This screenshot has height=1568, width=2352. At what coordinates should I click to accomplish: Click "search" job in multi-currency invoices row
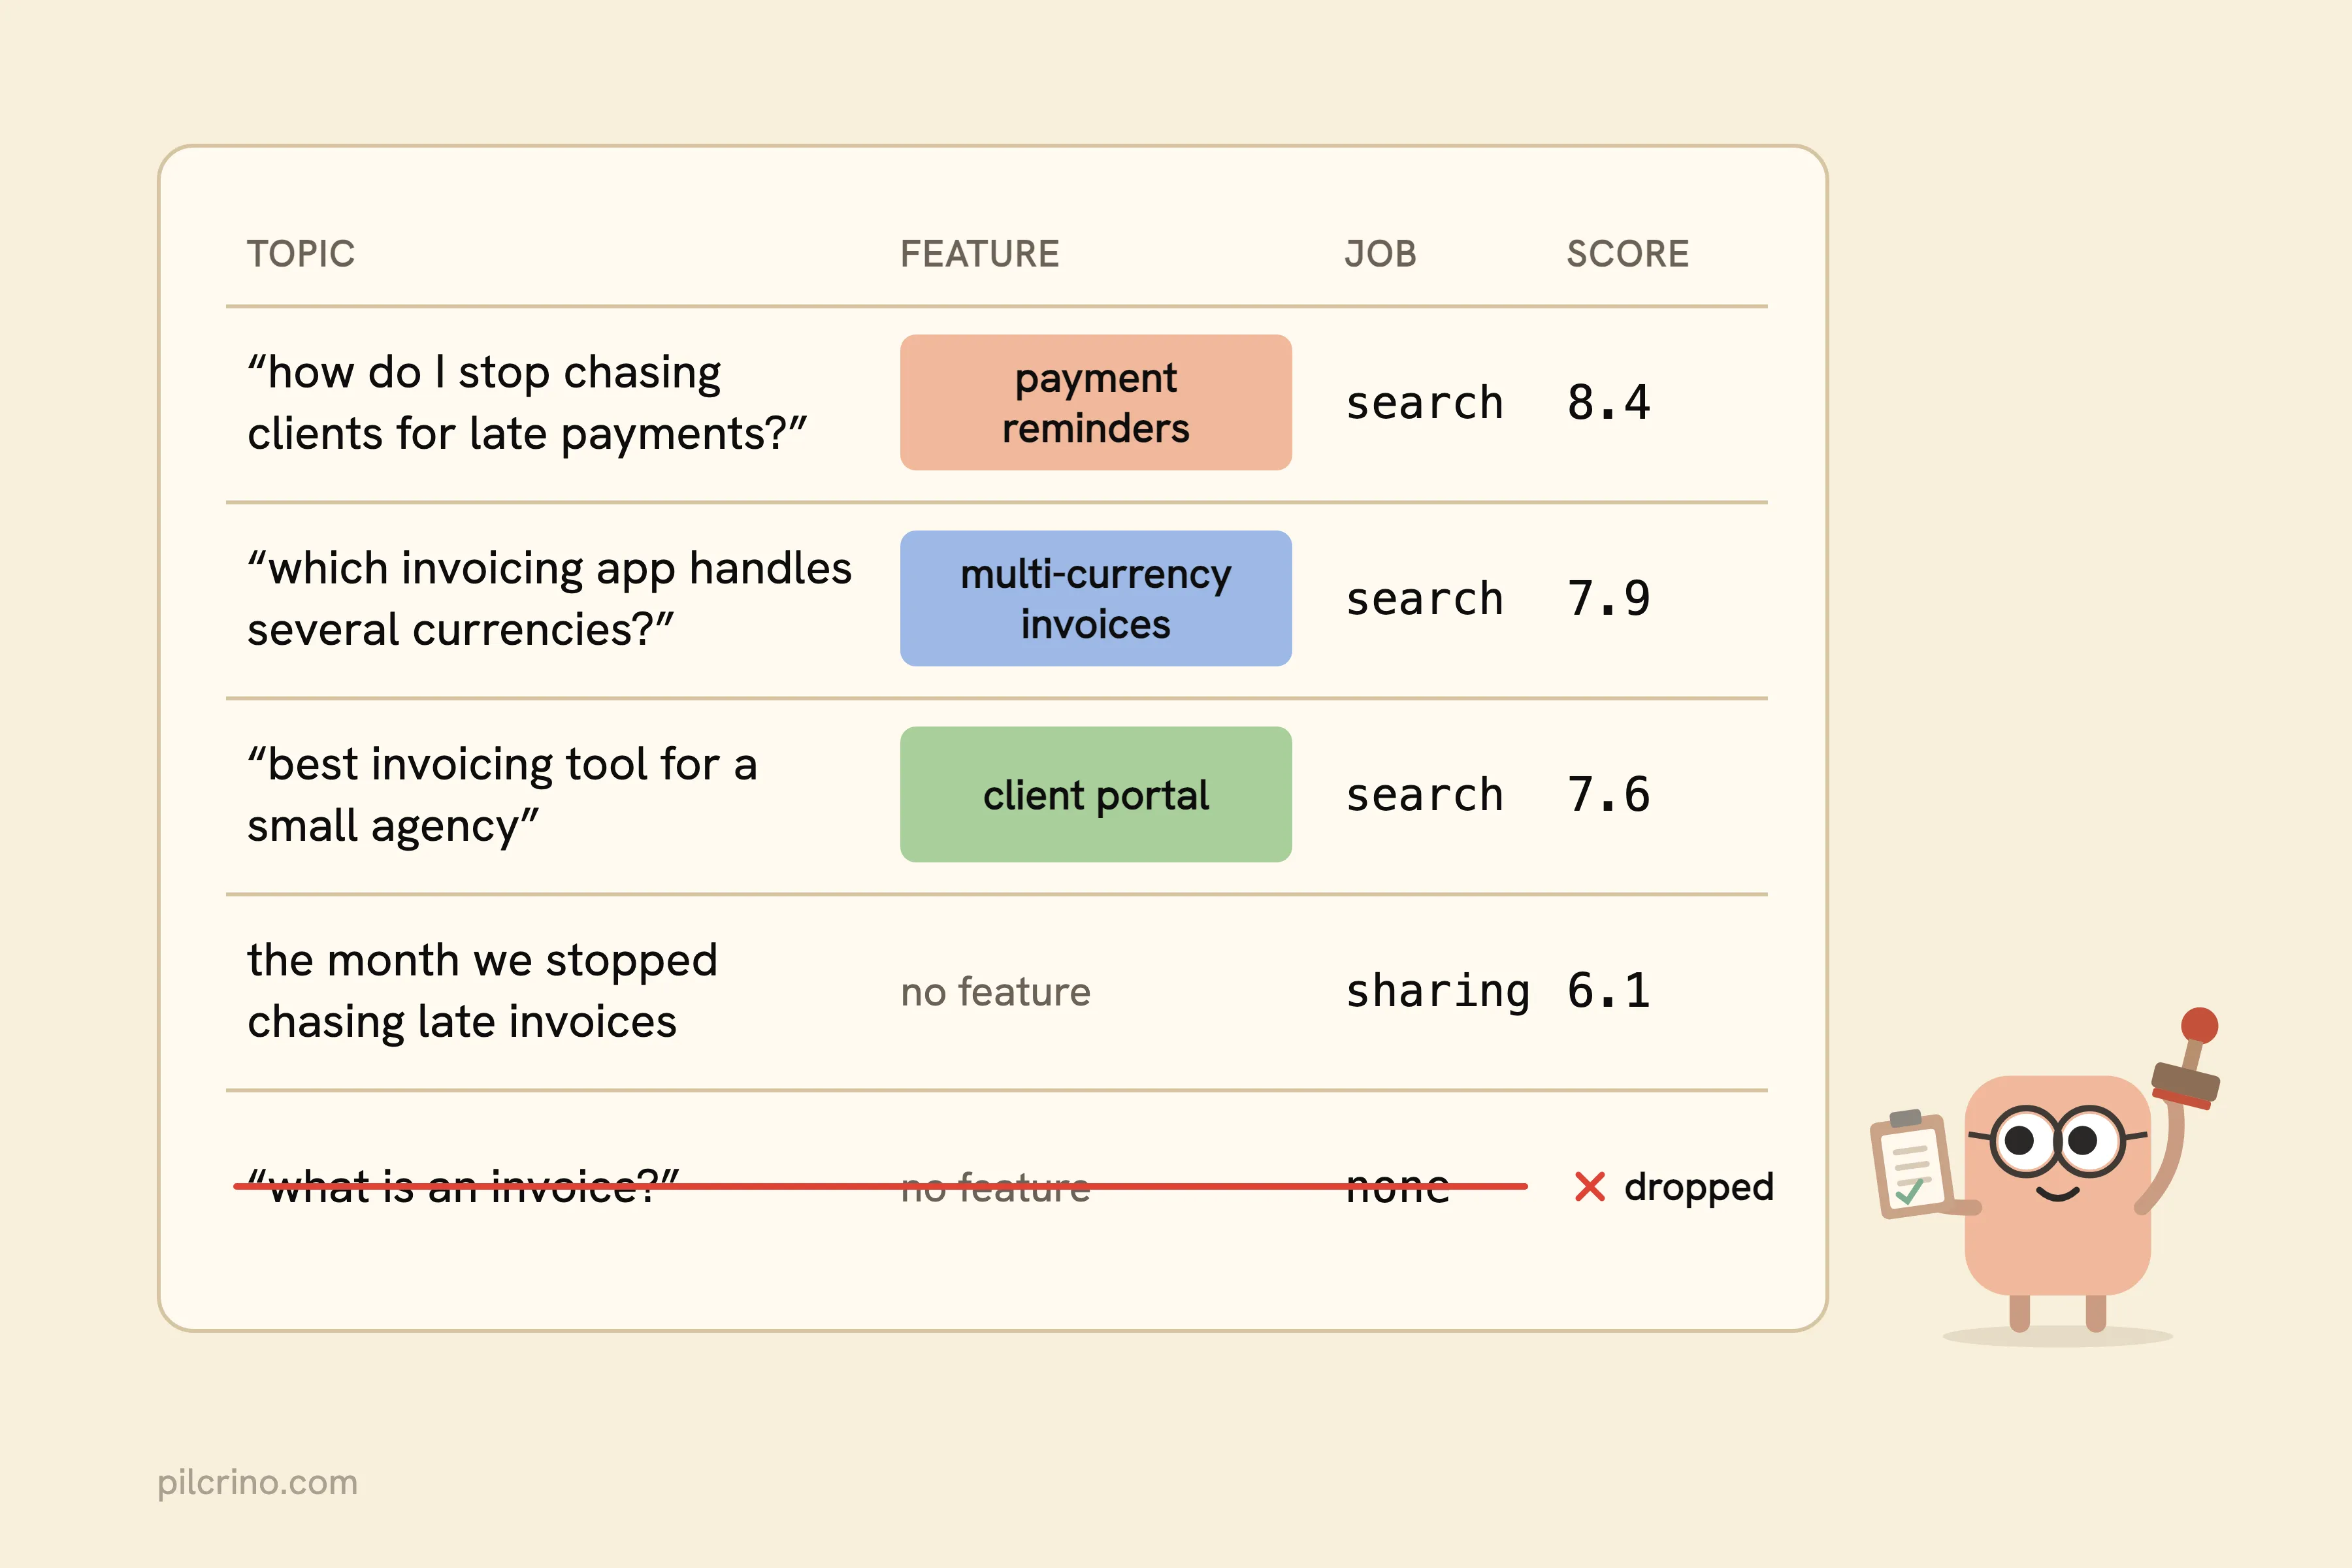(x=1424, y=599)
